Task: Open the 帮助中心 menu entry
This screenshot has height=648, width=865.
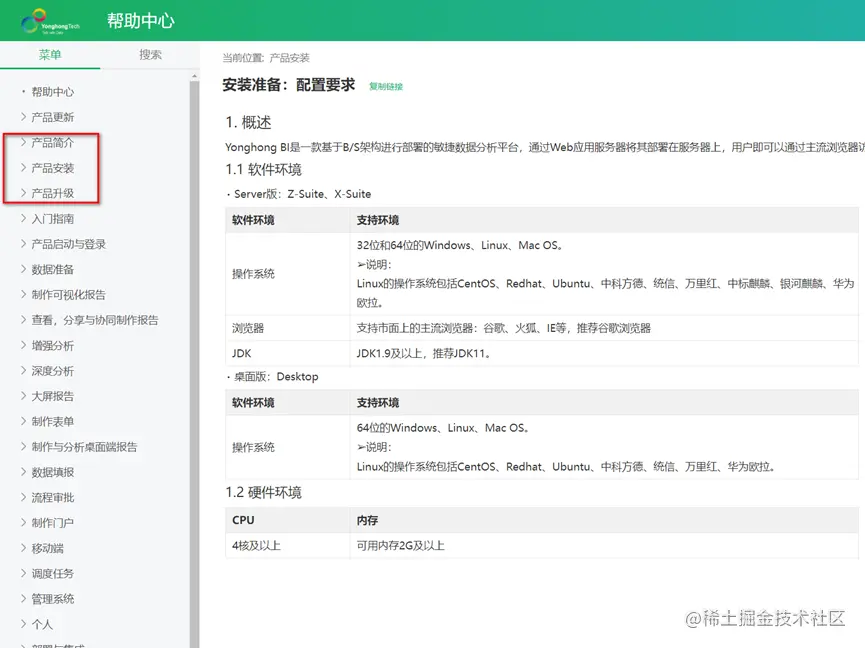Action: point(52,92)
